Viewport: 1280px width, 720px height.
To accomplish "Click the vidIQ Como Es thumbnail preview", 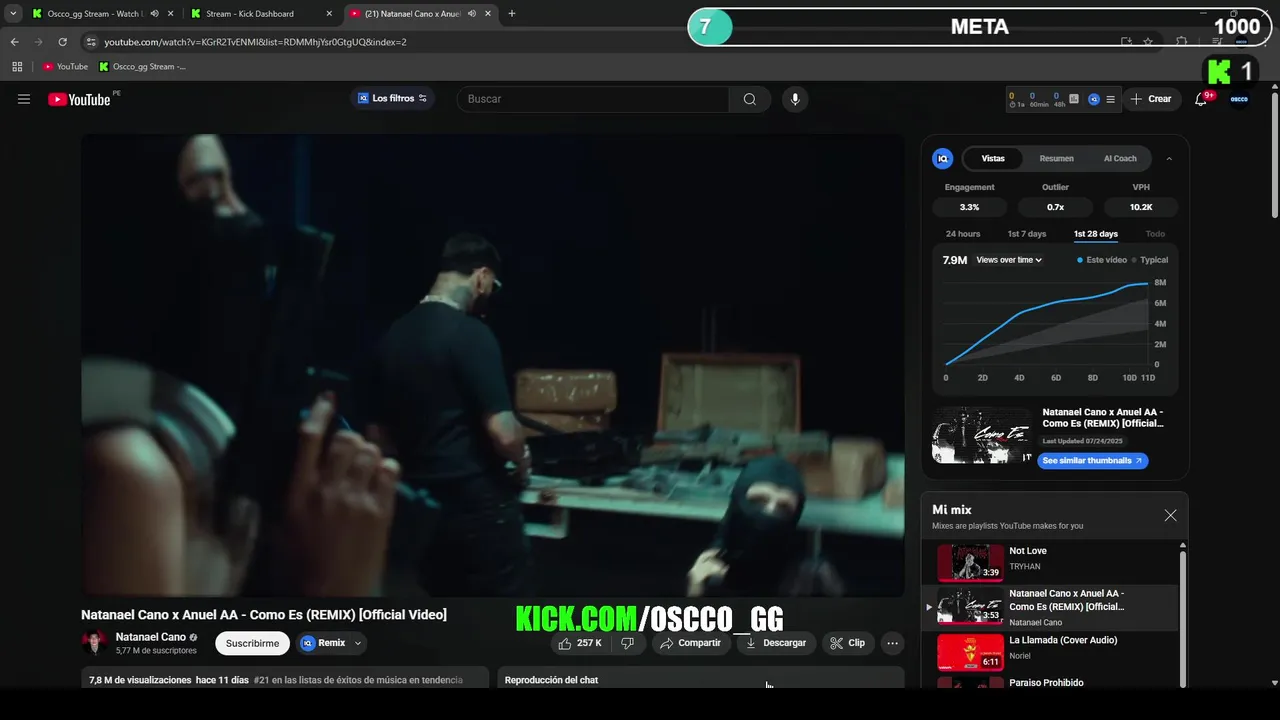I will coord(982,435).
